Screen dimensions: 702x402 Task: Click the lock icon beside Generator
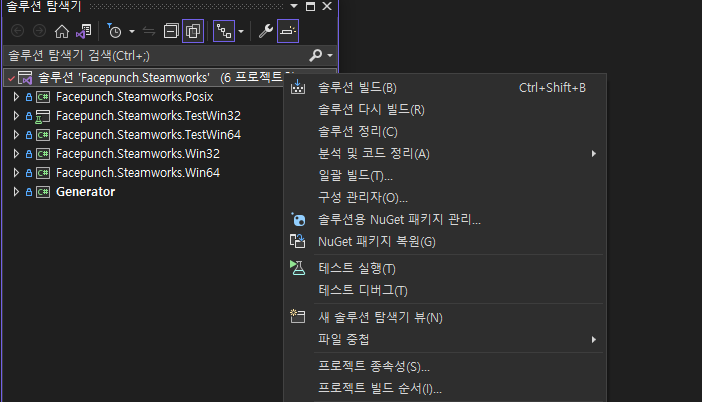(x=29, y=192)
